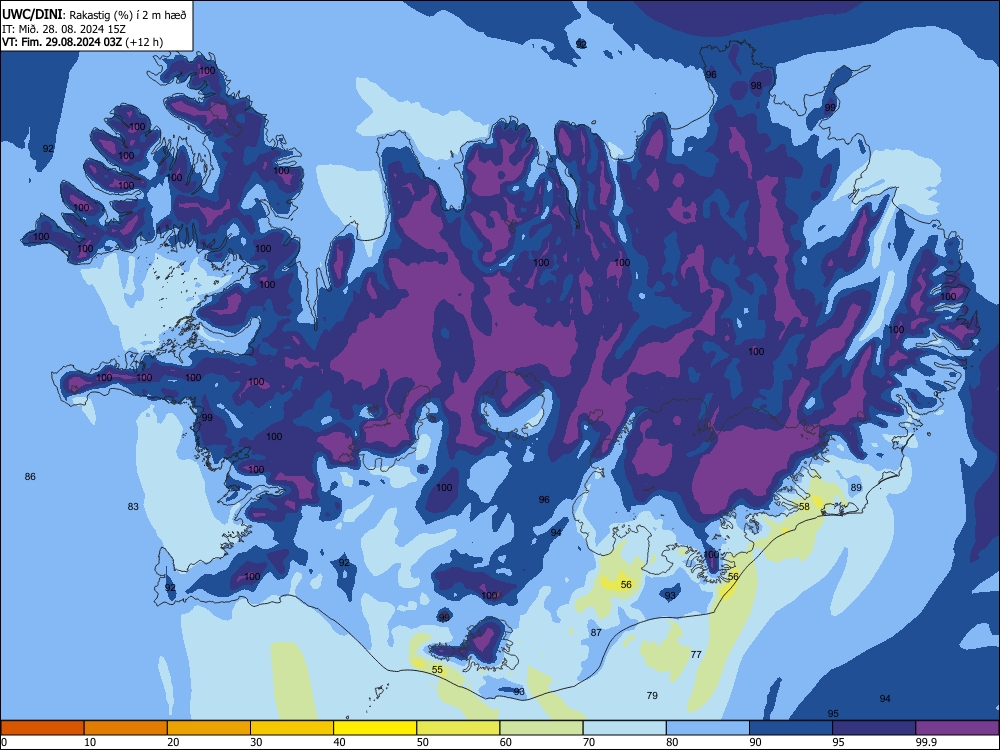Click the 10–20 orange legend swatch
1000x750 pixels.
click(x=126, y=728)
